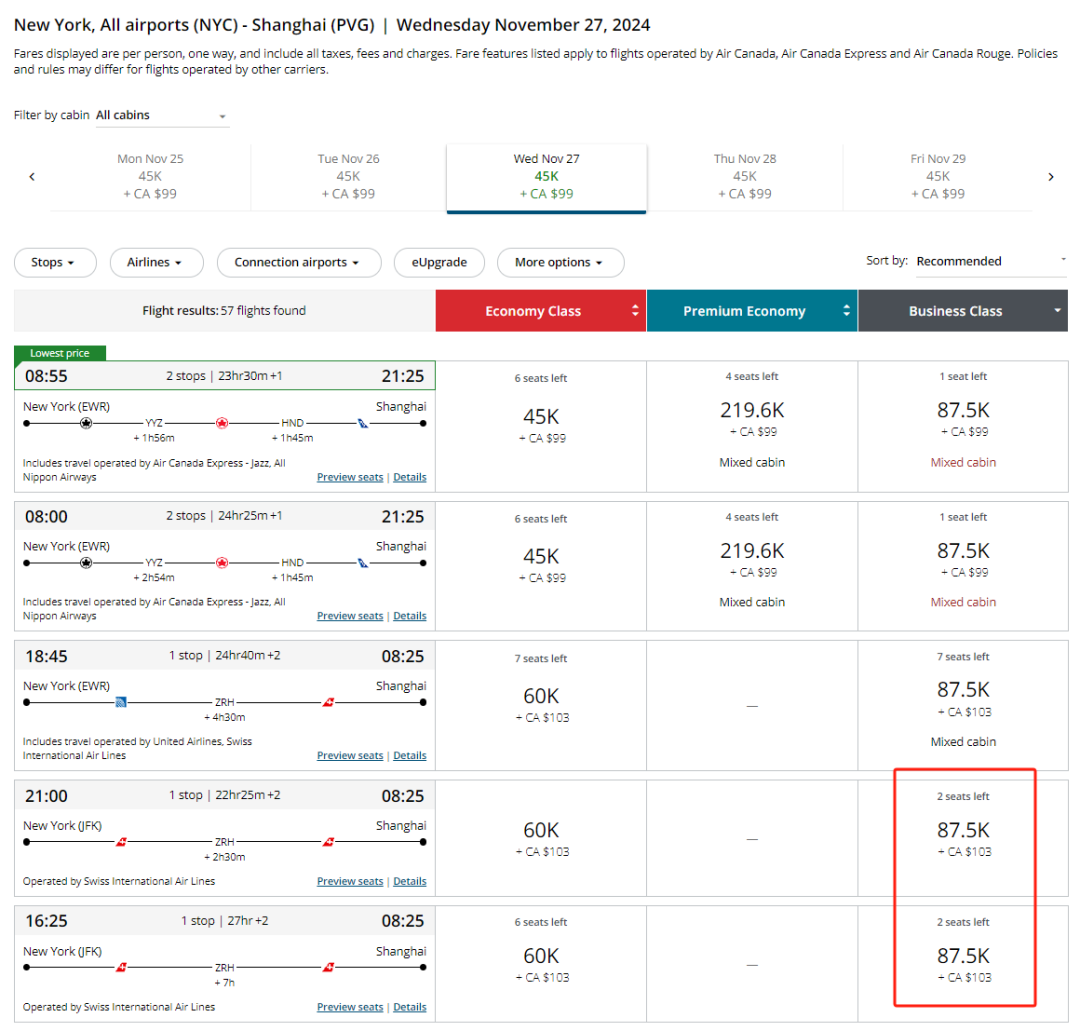Click the next dates right arrow

pyautogui.click(x=1050, y=177)
